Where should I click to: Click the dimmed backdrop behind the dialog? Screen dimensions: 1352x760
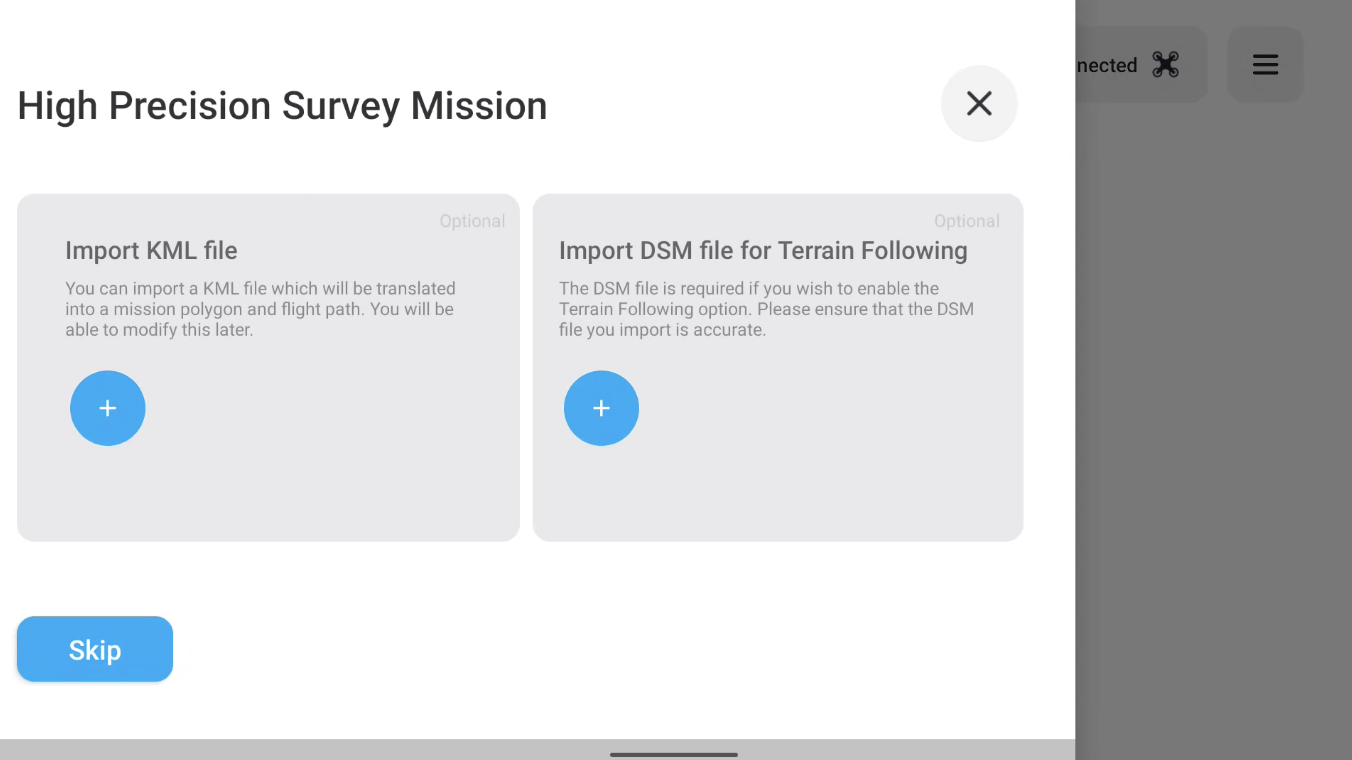[x=1210, y=400]
